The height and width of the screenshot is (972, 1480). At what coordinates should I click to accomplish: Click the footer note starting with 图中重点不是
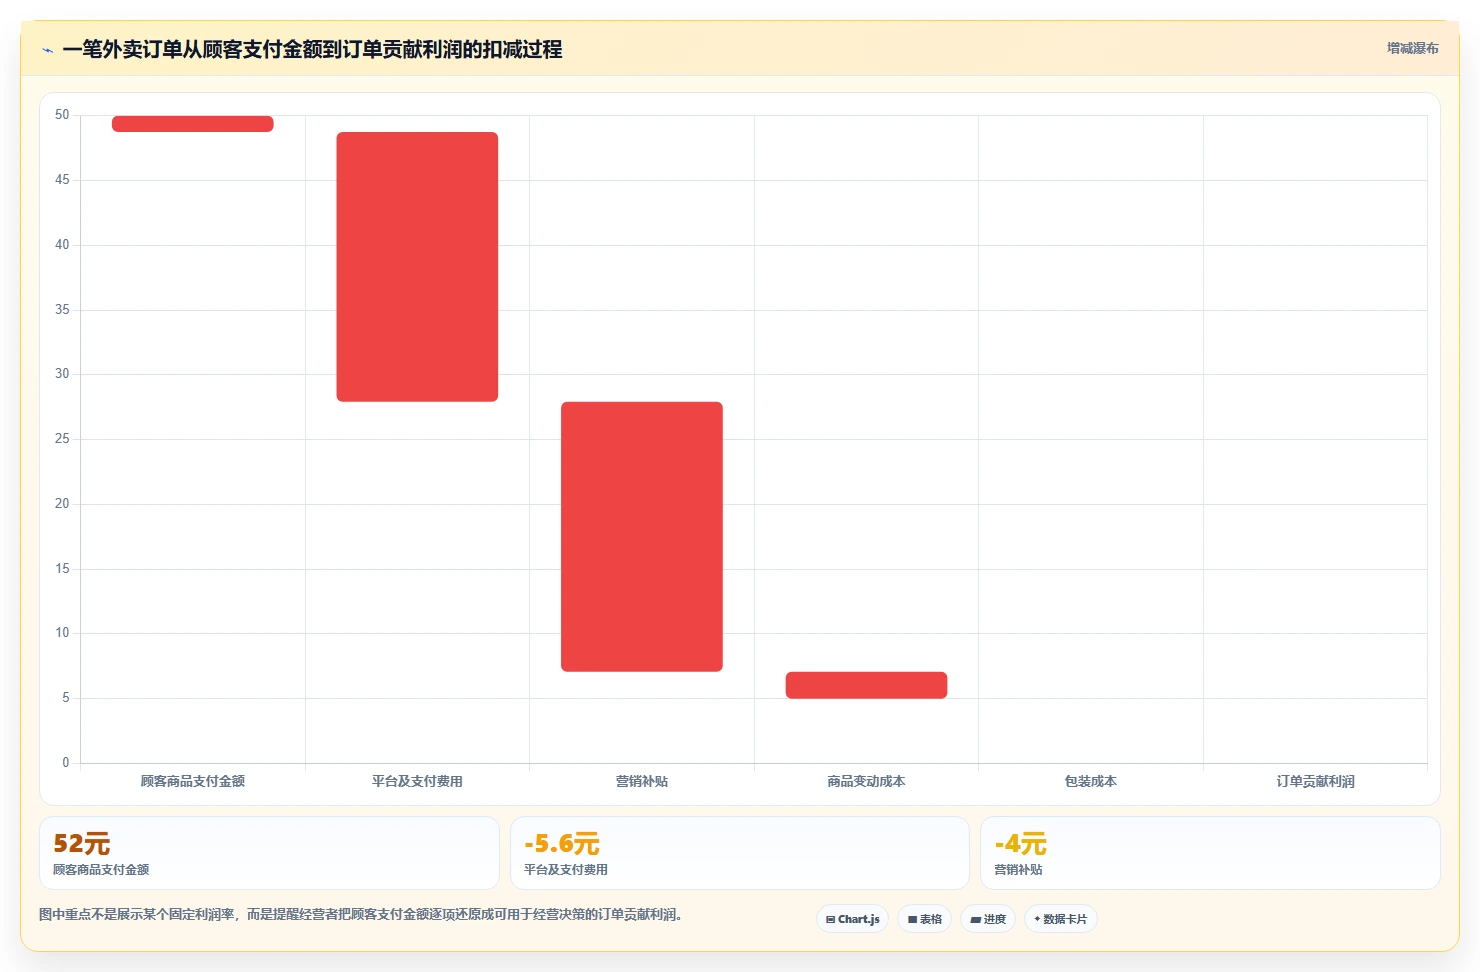coord(361,914)
